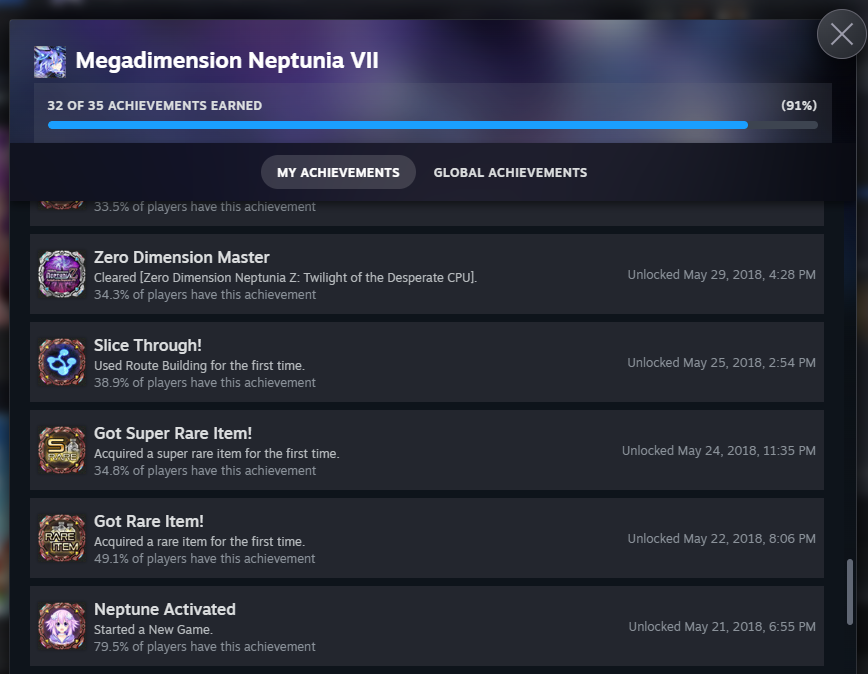Select the 'Got Super Rare Item!' title
Image resolution: width=868 pixels, height=674 pixels.
click(x=173, y=433)
